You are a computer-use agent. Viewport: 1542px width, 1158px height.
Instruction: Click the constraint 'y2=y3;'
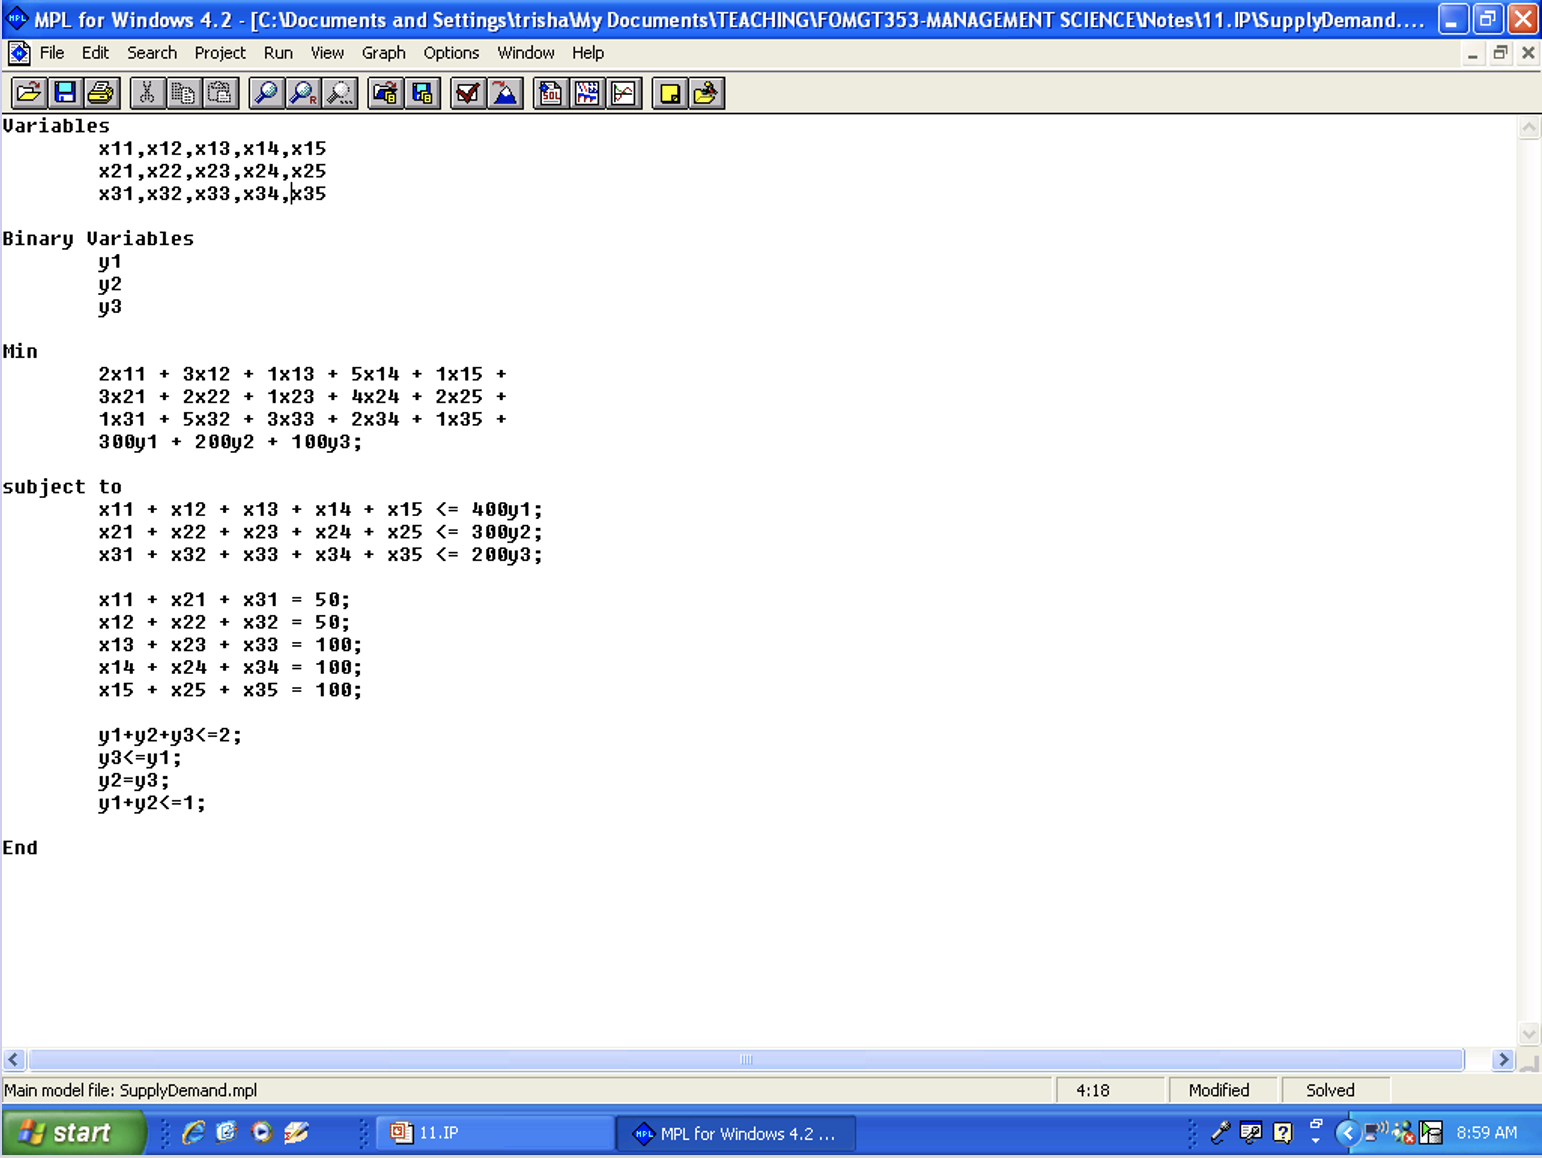tap(134, 780)
